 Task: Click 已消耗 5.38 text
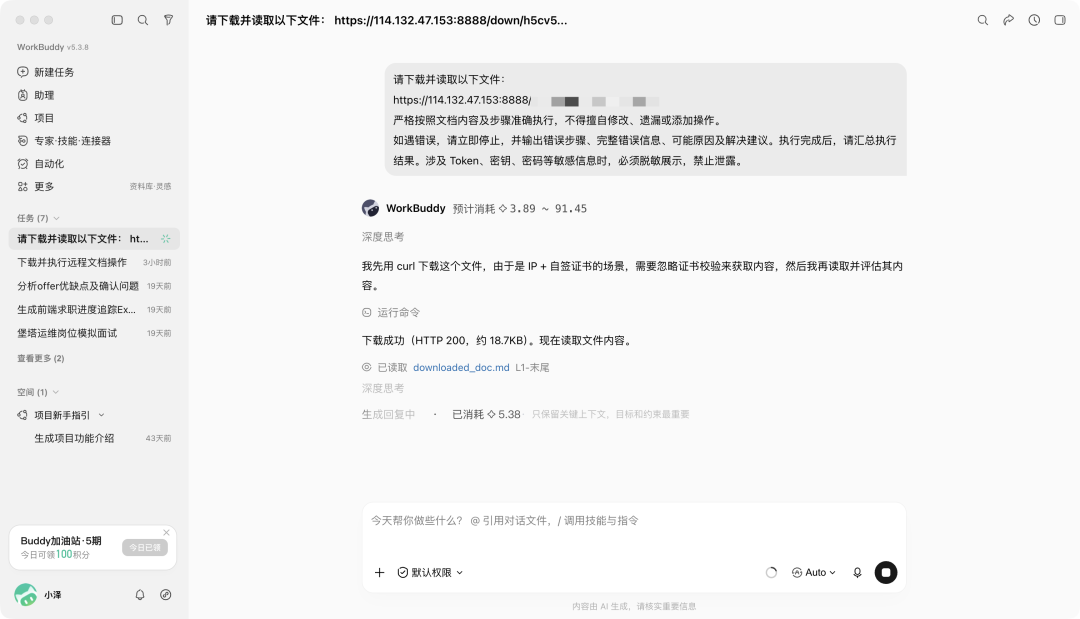[486, 415]
